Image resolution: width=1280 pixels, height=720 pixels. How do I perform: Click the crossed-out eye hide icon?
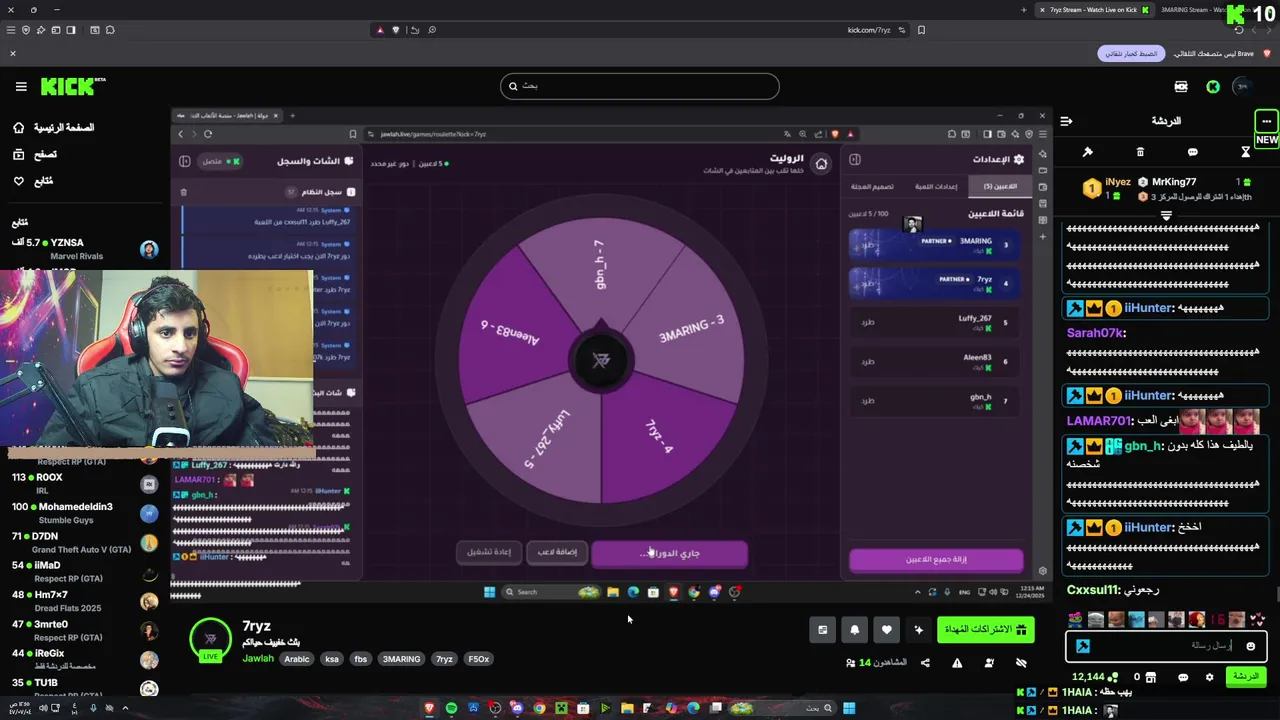pyautogui.click(x=1021, y=662)
